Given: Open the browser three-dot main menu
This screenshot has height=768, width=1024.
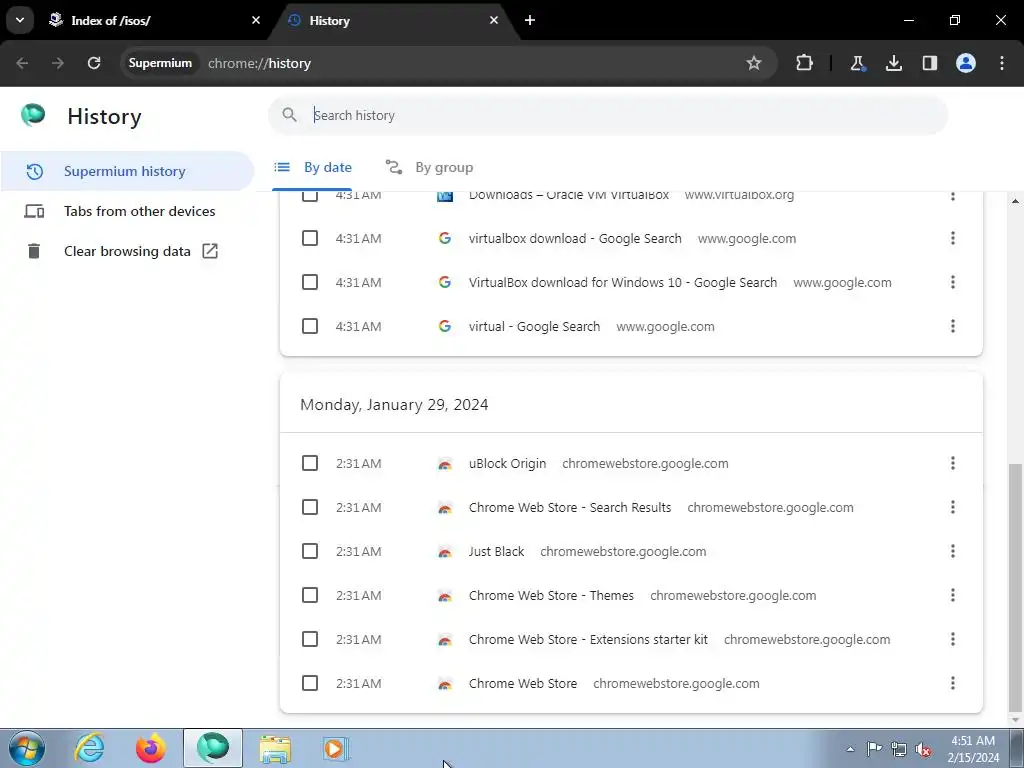Looking at the screenshot, I should 1002,63.
